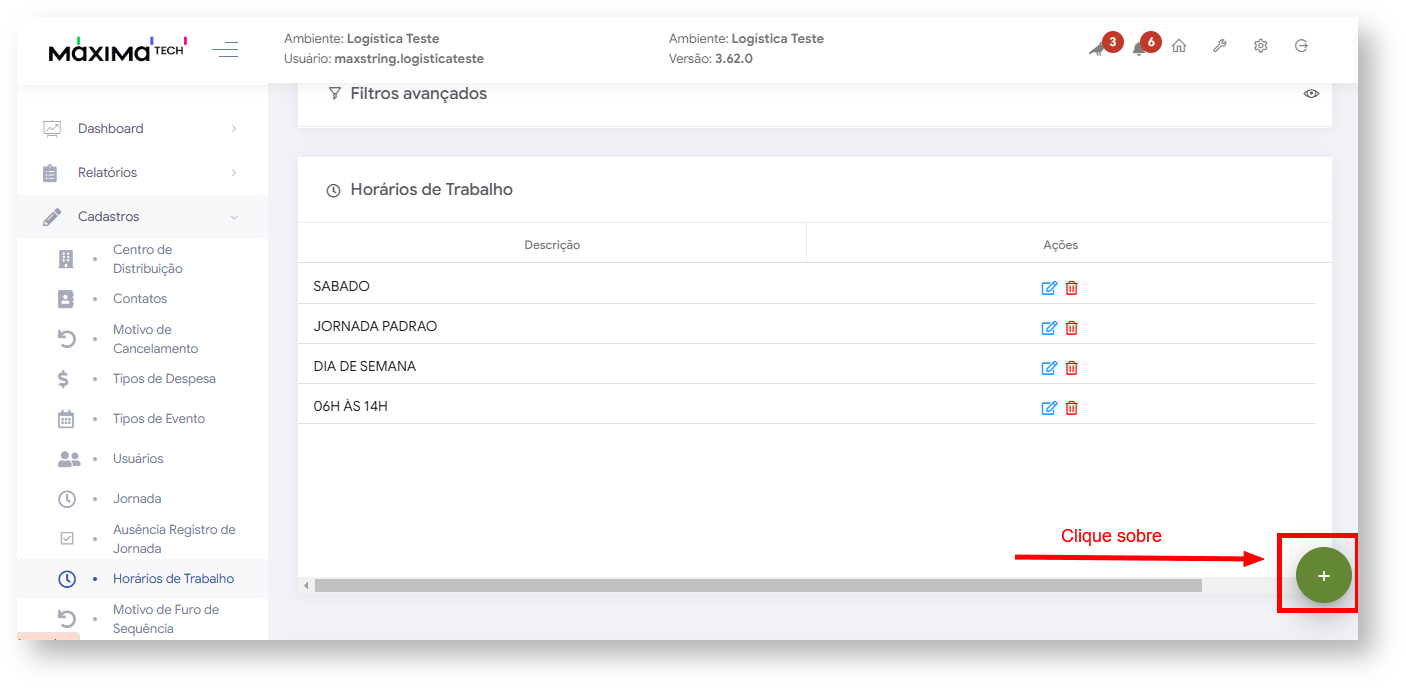Open Motivo de Cancelamento page
This screenshot has height=688, width=1406.
click(155, 339)
